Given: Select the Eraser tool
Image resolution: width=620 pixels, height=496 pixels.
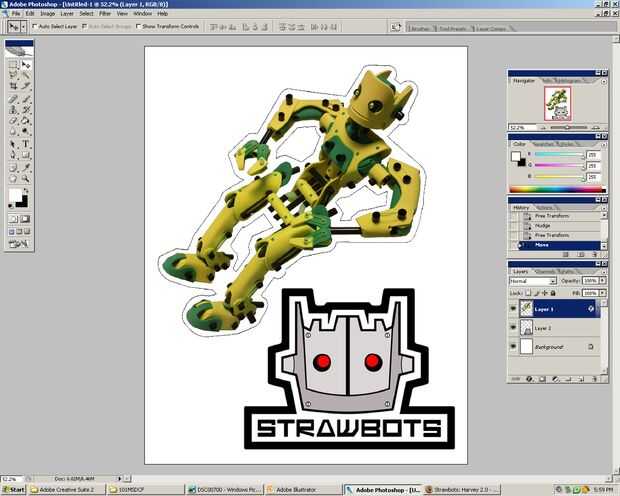Looking at the screenshot, I should [13, 121].
